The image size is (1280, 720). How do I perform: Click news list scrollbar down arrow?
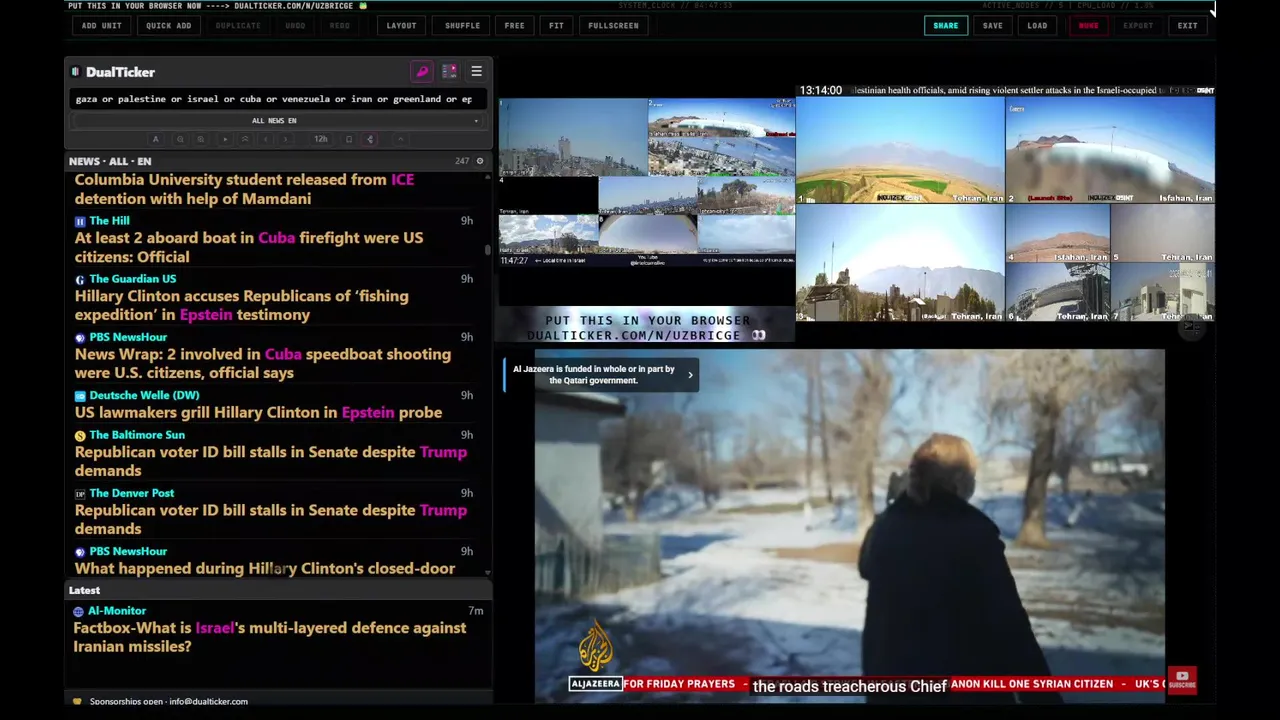[x=488, y=573]
